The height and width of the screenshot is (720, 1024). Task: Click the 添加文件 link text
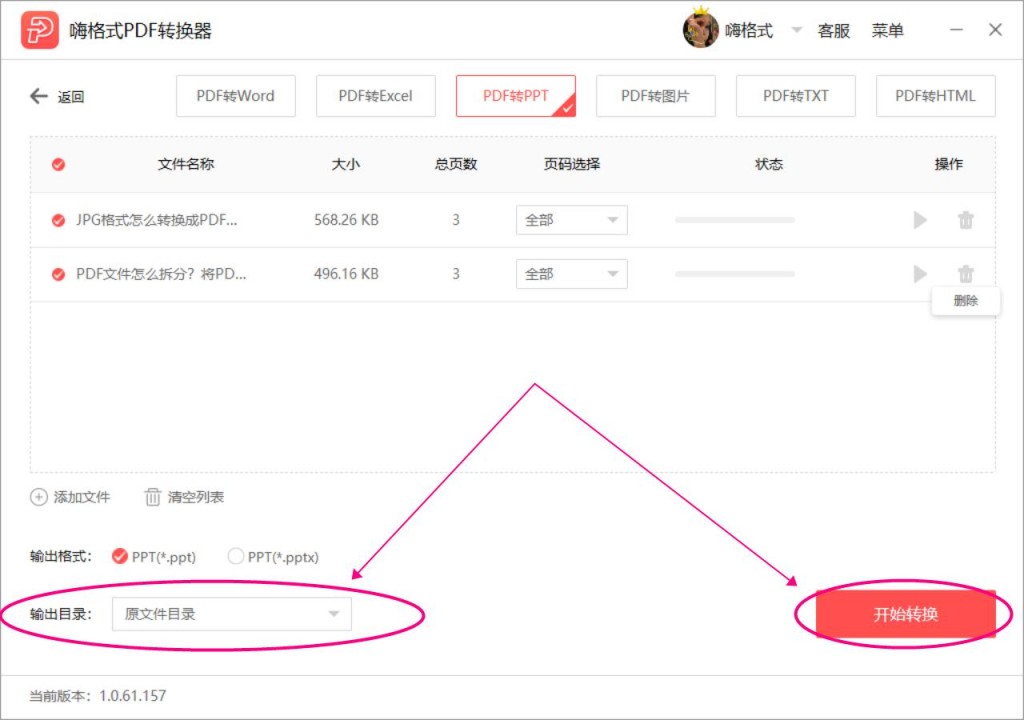pyautogui.click(x=82, y=497)
